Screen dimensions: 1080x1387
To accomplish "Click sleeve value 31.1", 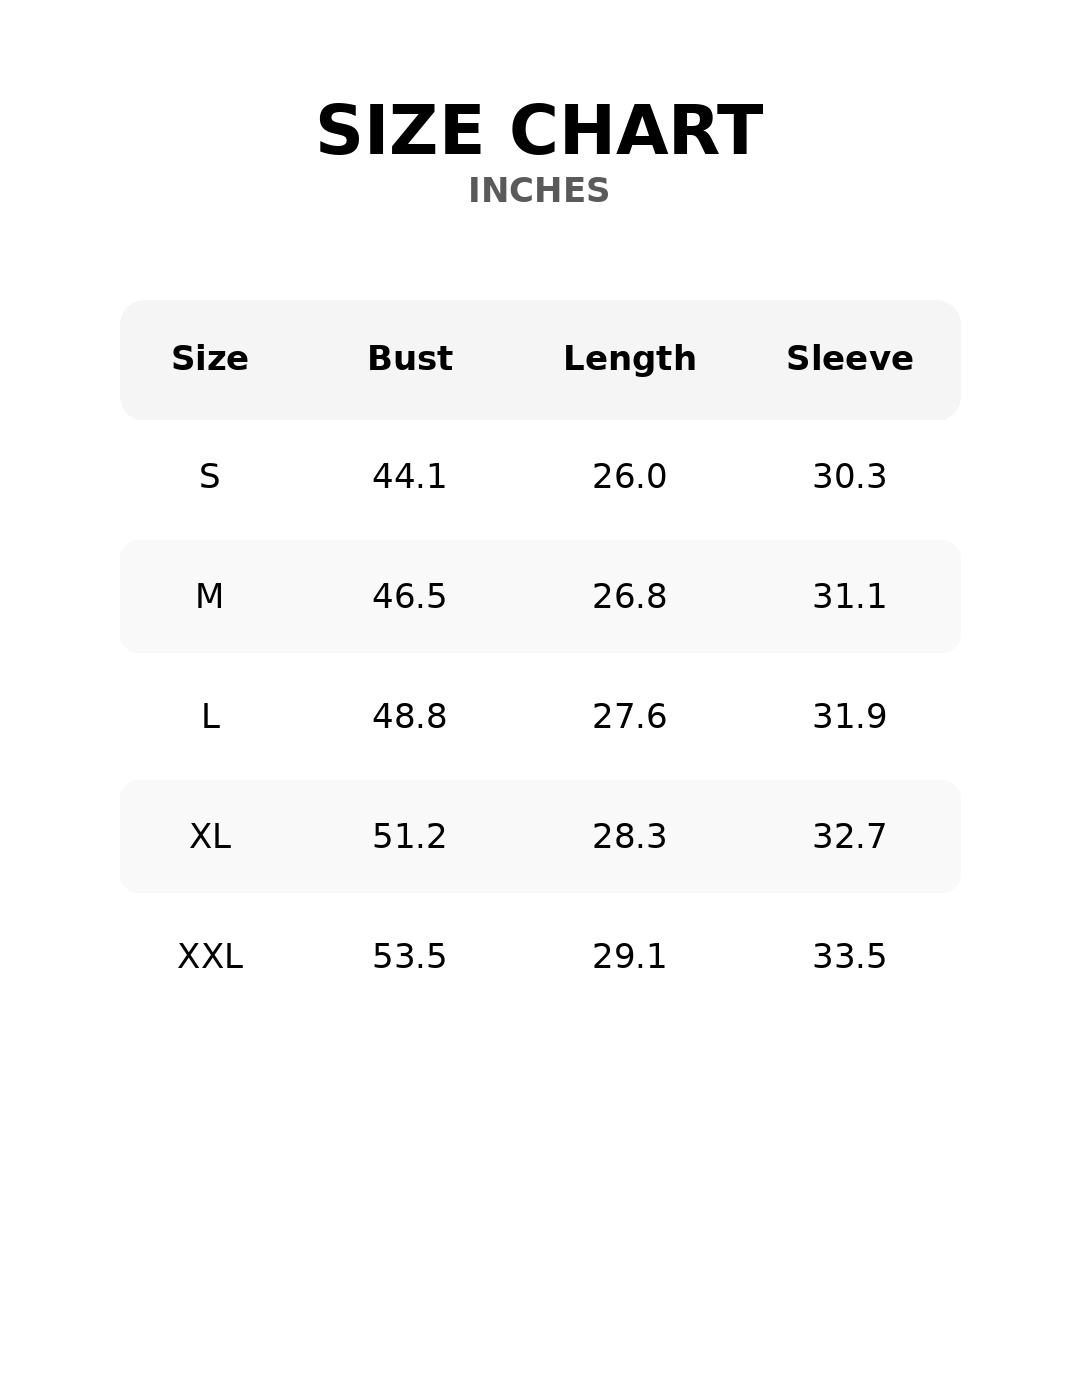I will click(850, 597).
